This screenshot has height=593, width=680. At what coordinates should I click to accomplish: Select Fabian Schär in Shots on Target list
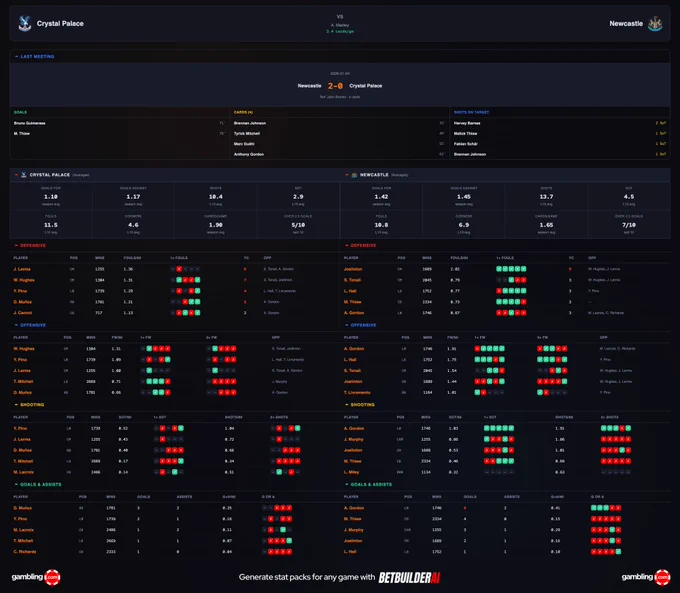point(466,144)
